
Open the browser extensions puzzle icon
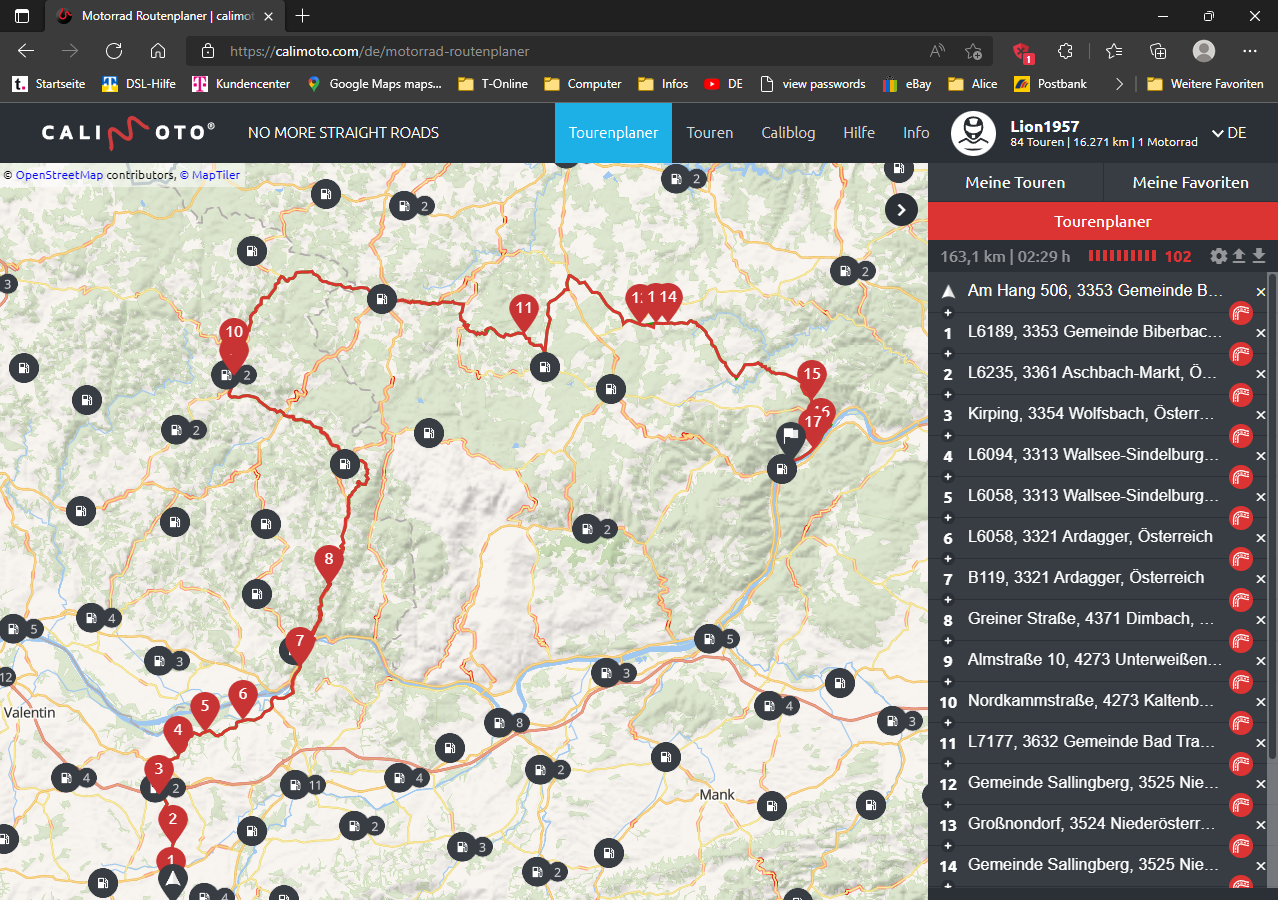pyautogui.click(x=1066, y=51)
